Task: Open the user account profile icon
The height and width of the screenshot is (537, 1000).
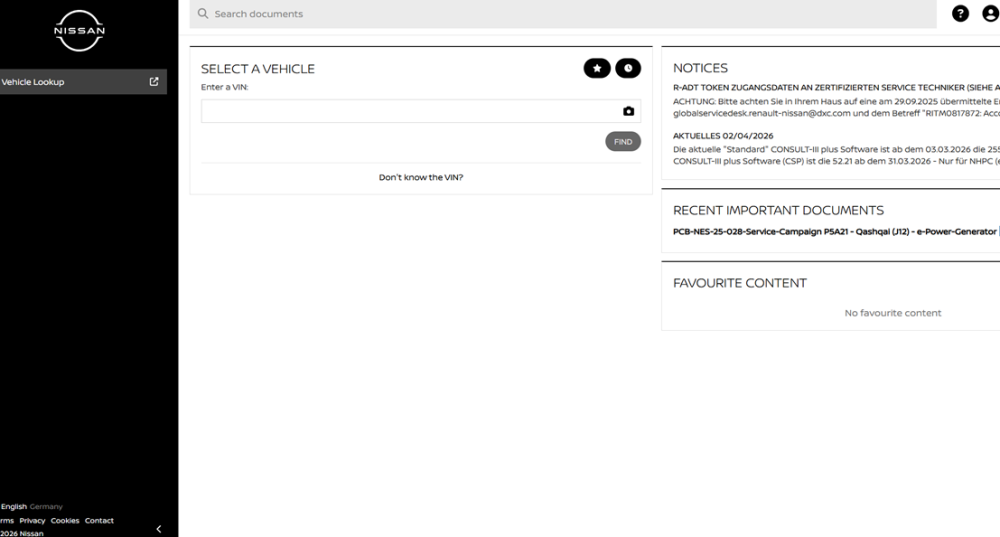Action: tap(990, 13)
